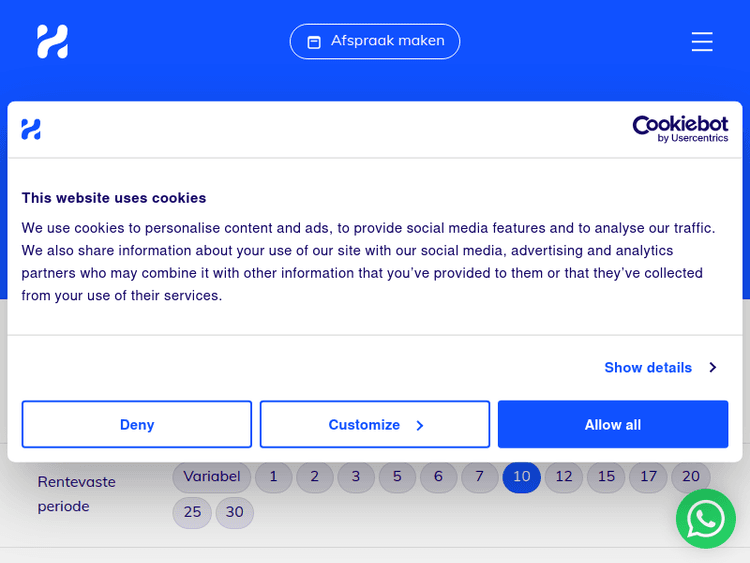Select the 5 year fixed-rate period

click(x=397, y=477)
